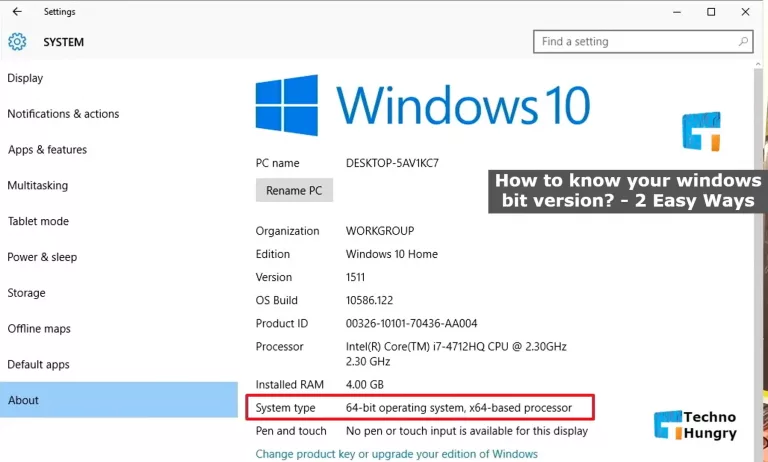Open Notifications & actions
The height and width of the screenshot is (462, 768).
(63, 114)
